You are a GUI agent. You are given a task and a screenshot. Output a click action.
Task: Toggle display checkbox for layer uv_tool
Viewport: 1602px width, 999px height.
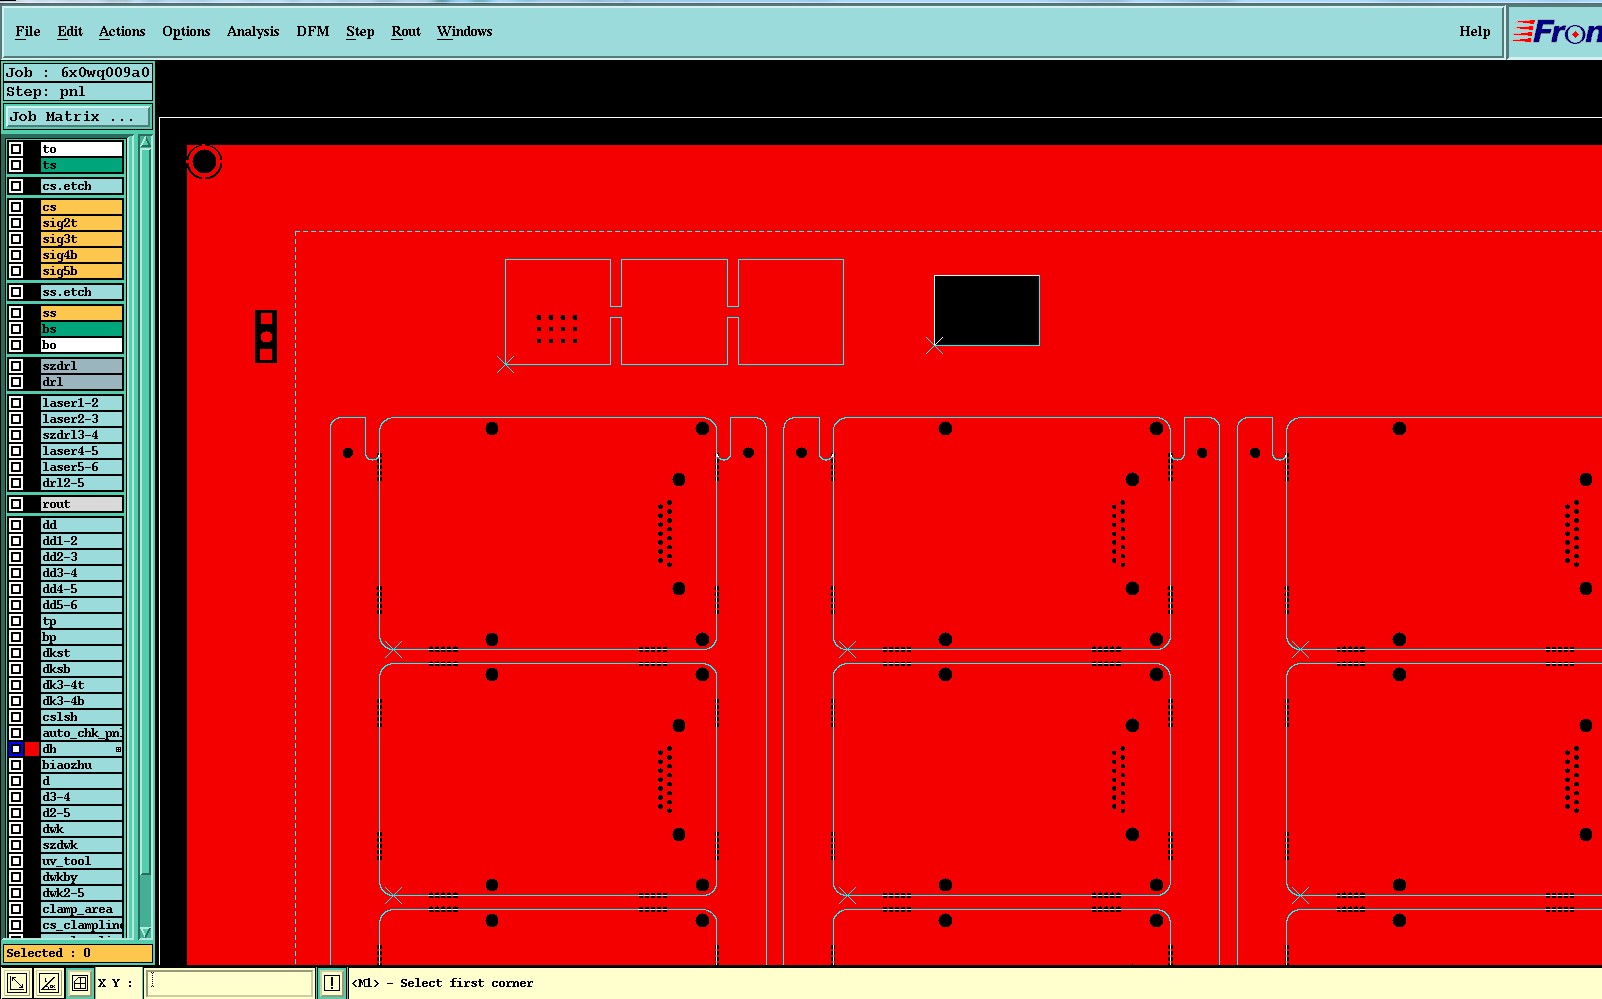coord(16,861)
